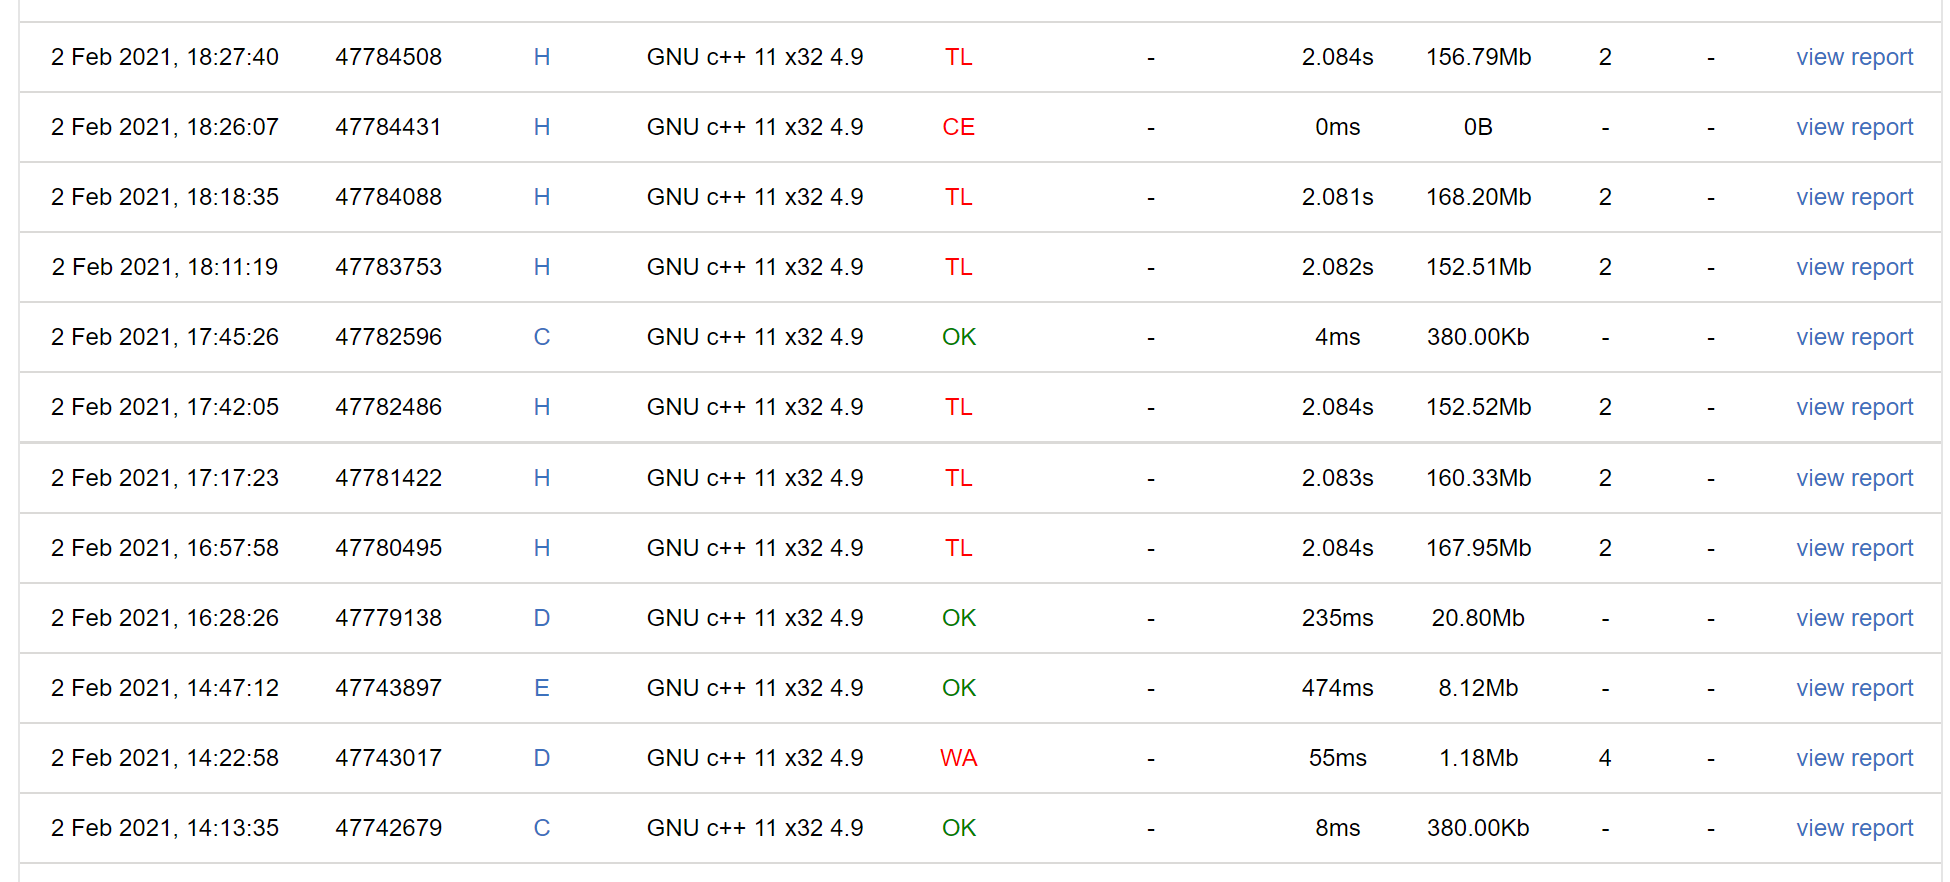This screenshot has height=882, width=1950.
Task: Click the submission ID 47783753 cell
Action: (x=388, y=267)
